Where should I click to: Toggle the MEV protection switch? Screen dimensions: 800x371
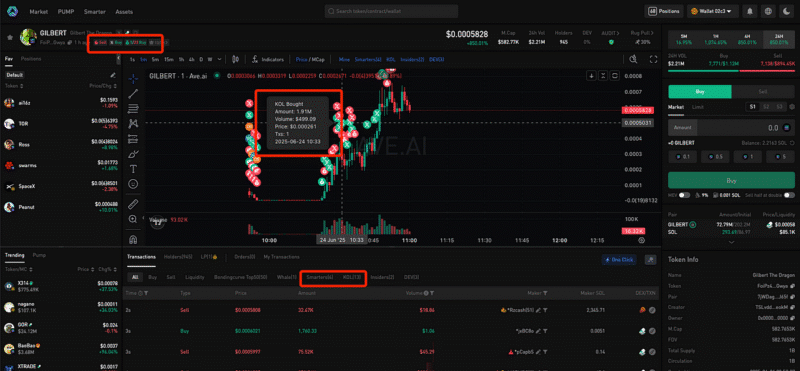(x=684, y=195)
